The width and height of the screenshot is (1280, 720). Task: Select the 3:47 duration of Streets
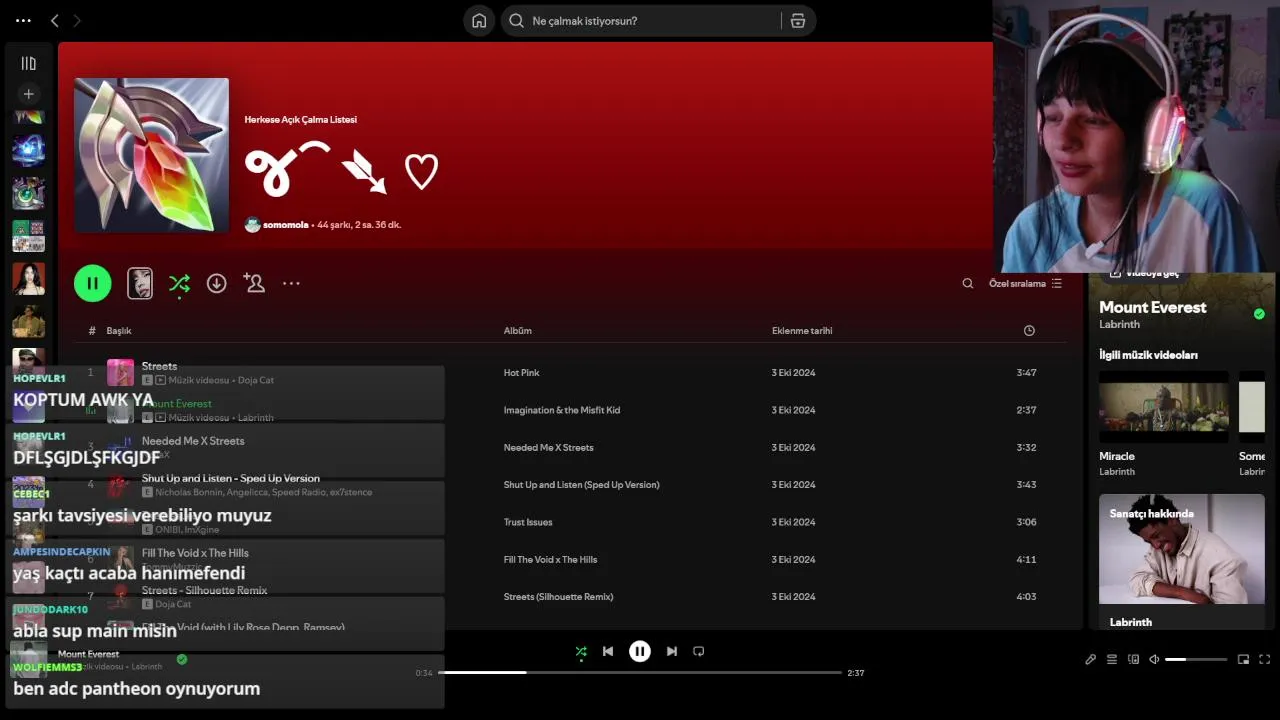coord(1026,372)
